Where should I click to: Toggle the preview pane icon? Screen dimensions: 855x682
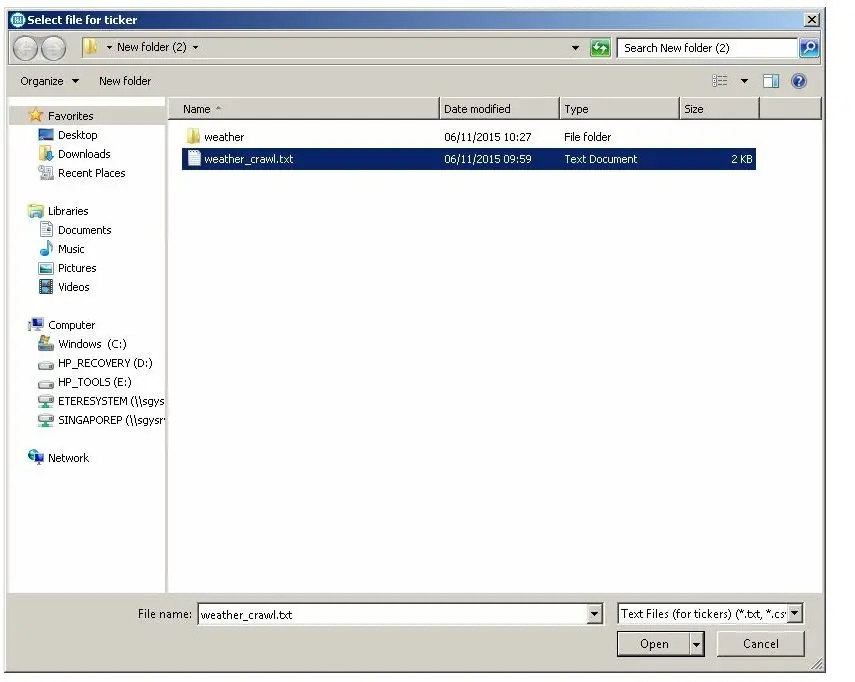pos(771,81)
